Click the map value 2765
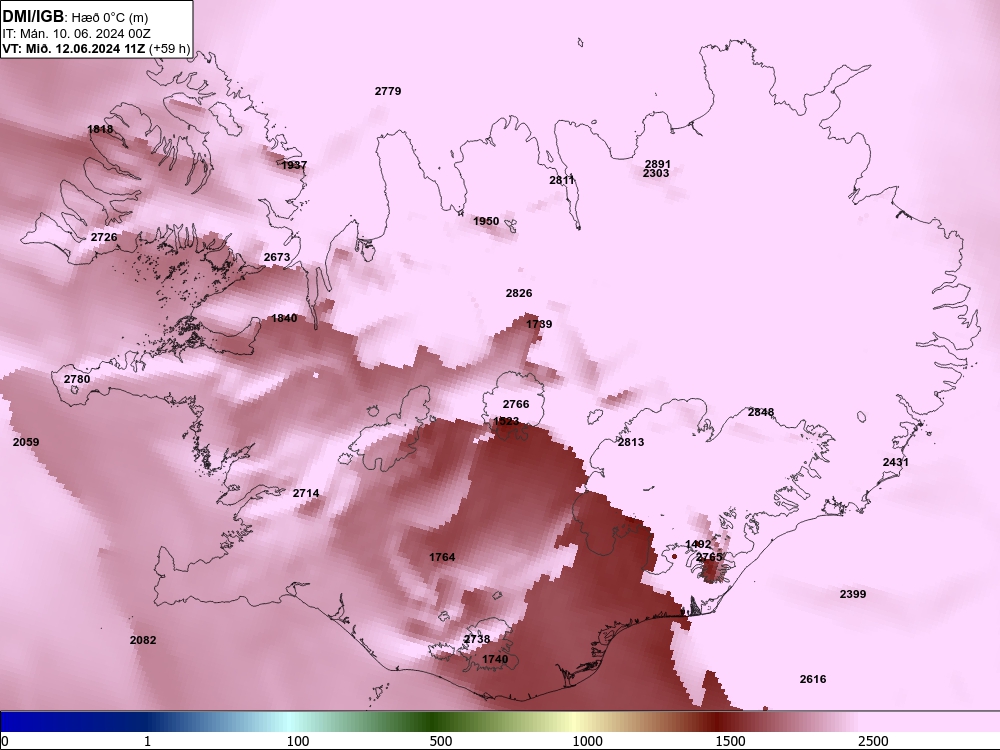 click(709, 557)
